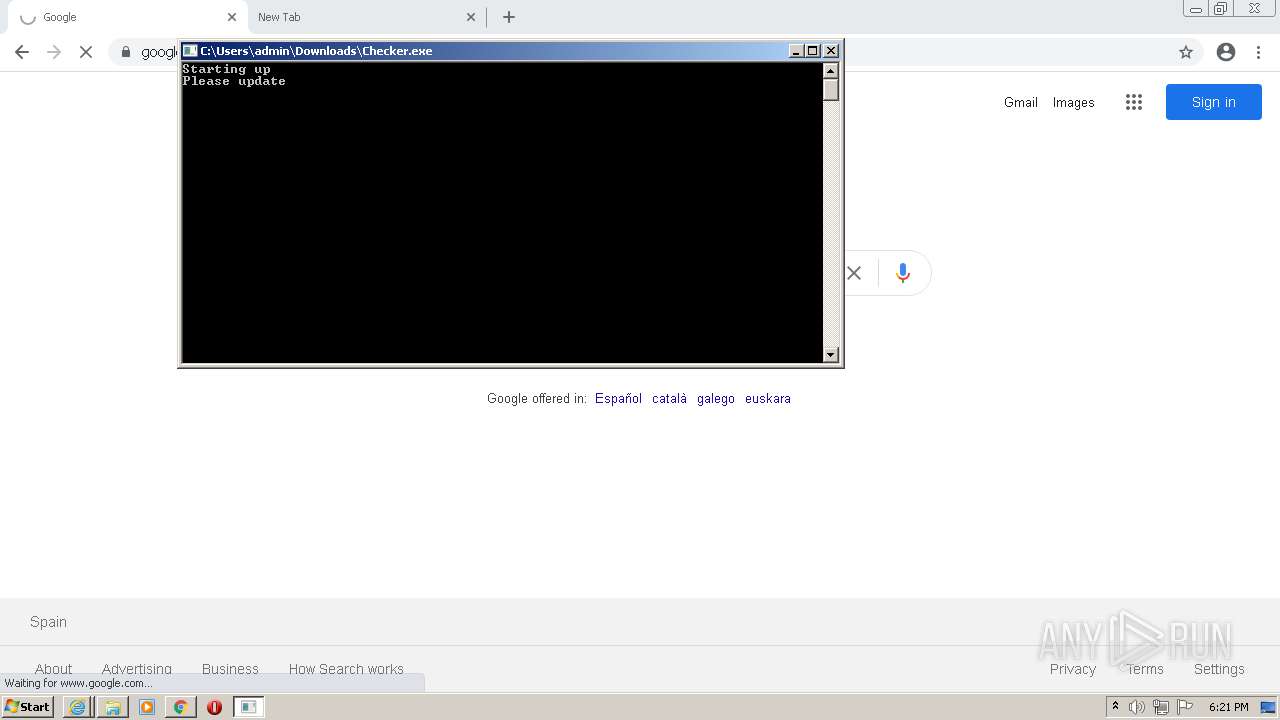This screenshot has height=720, width=1280.
Task: Open the volume speaker tray icon
Action: [1137, 707]
